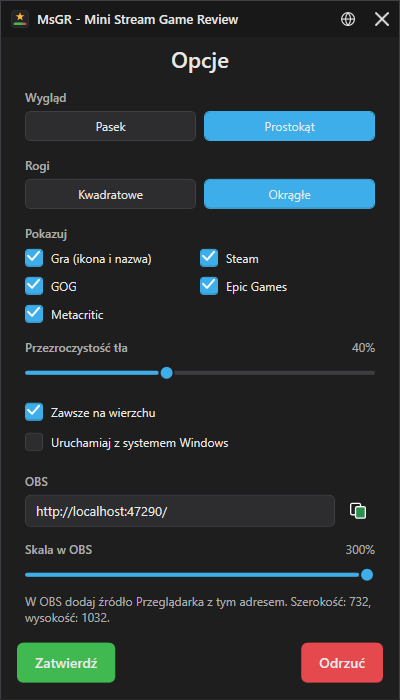The height and width of the screenshot is (700, 400).
Task: Toggle the Steam checkbox
Action: (209, 258)
